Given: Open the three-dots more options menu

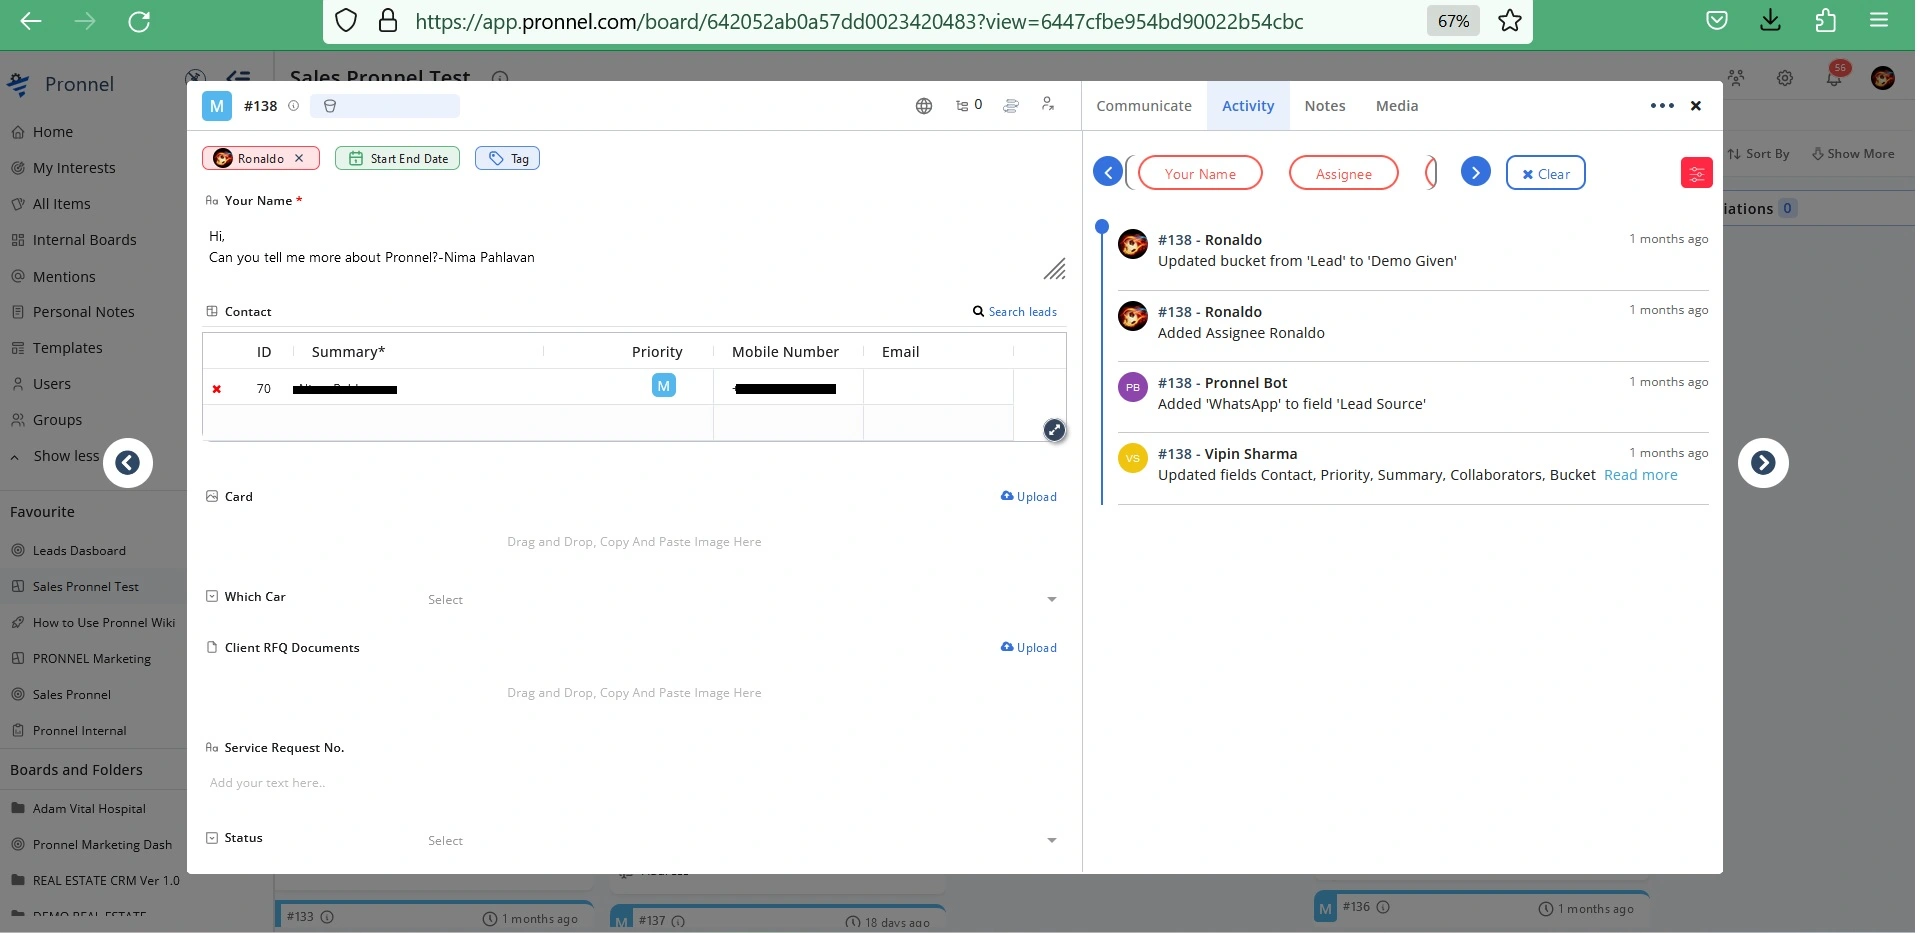Looking at the screenshot, I should click(x=1662, y=106).
